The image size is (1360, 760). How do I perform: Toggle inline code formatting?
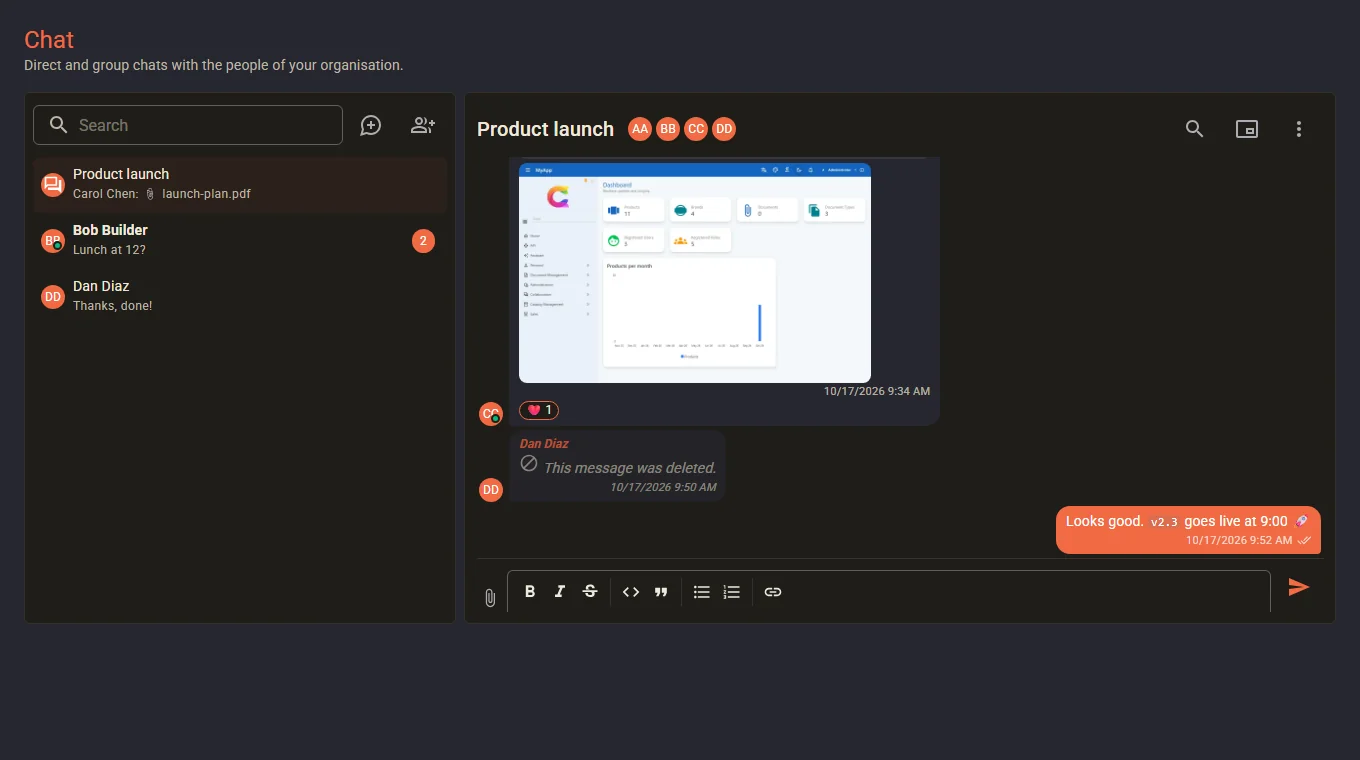[631, 592]
